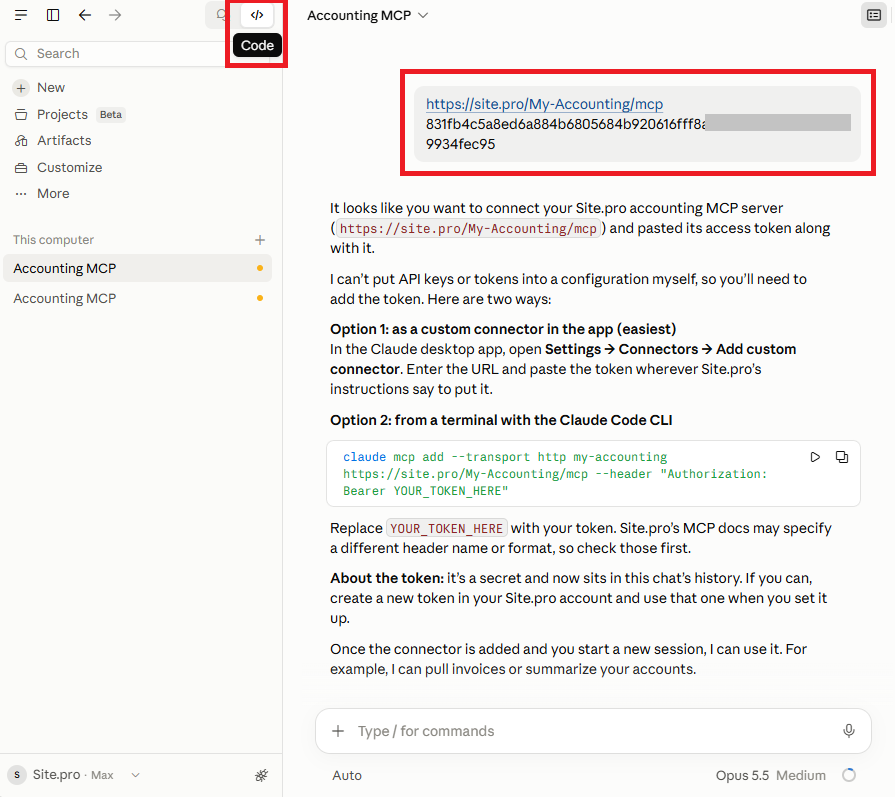This screenshot has height=797, width=895.
Task: Click the bold 'About the token:' text
Action: (x=387, y=578)
